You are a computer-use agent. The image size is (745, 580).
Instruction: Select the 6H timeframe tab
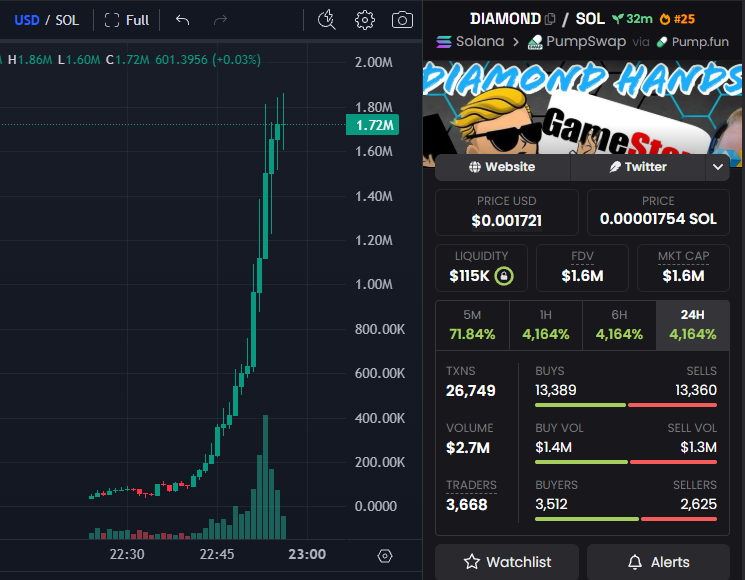[619, 325]
